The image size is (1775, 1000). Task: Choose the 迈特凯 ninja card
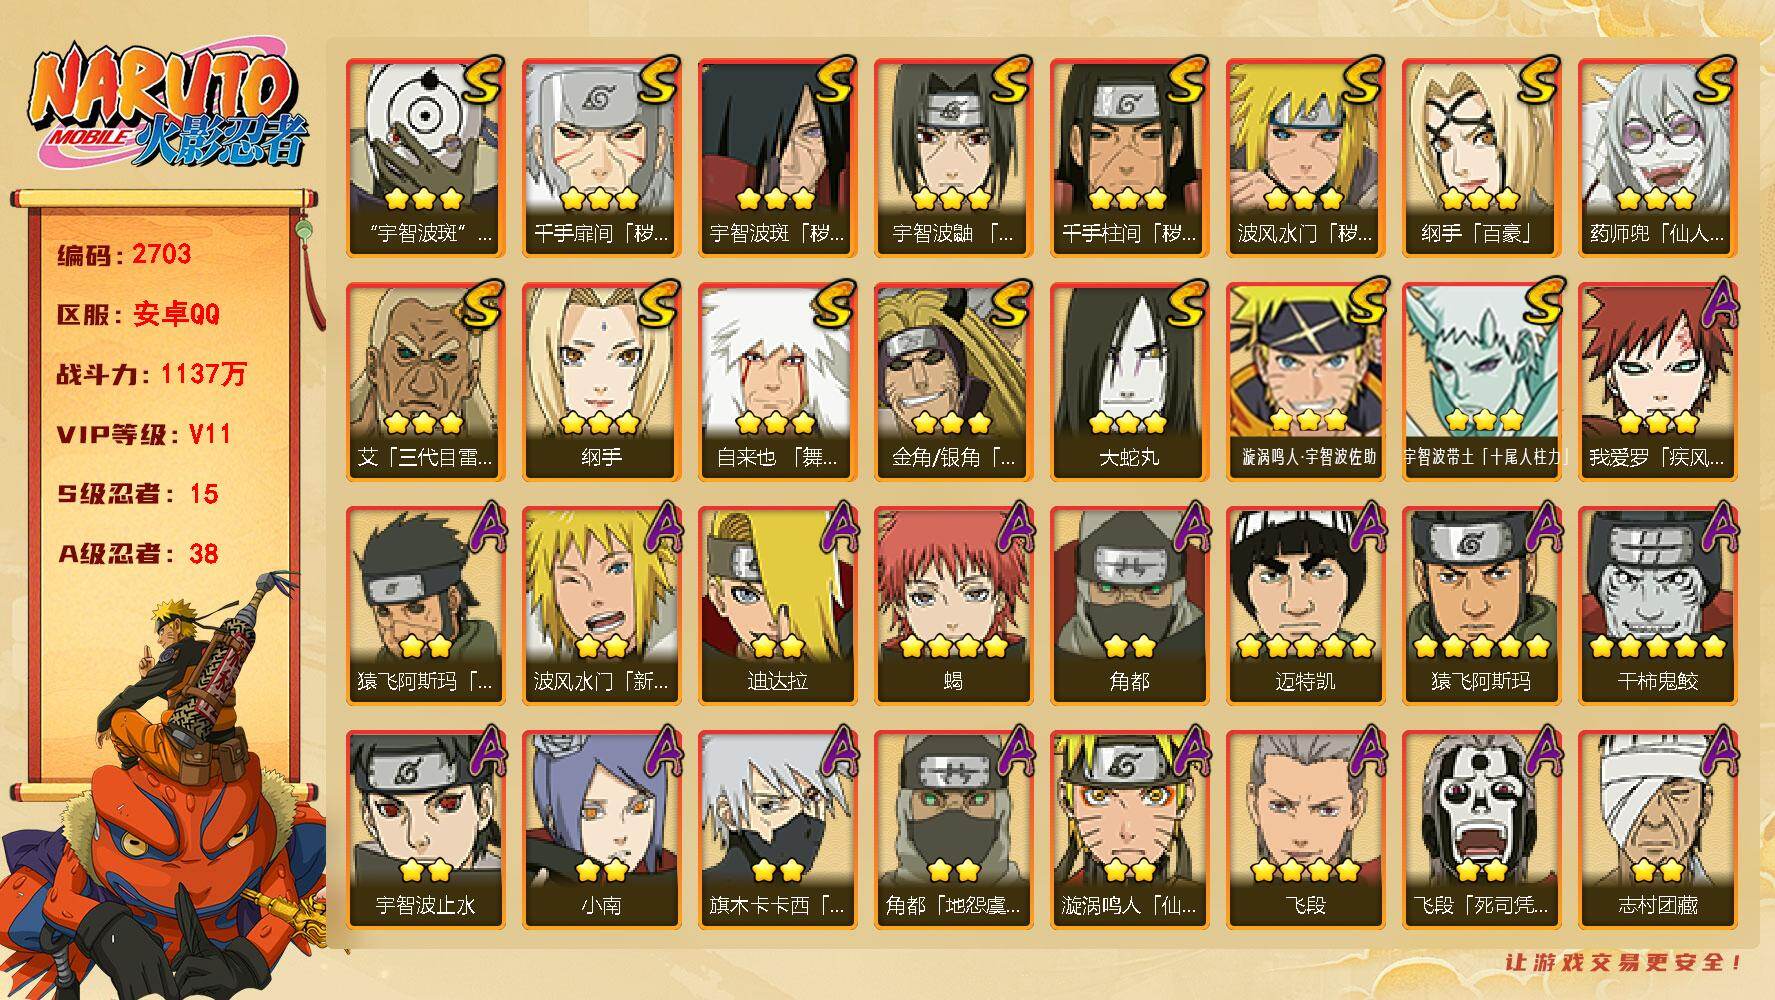pos(1305,606)
